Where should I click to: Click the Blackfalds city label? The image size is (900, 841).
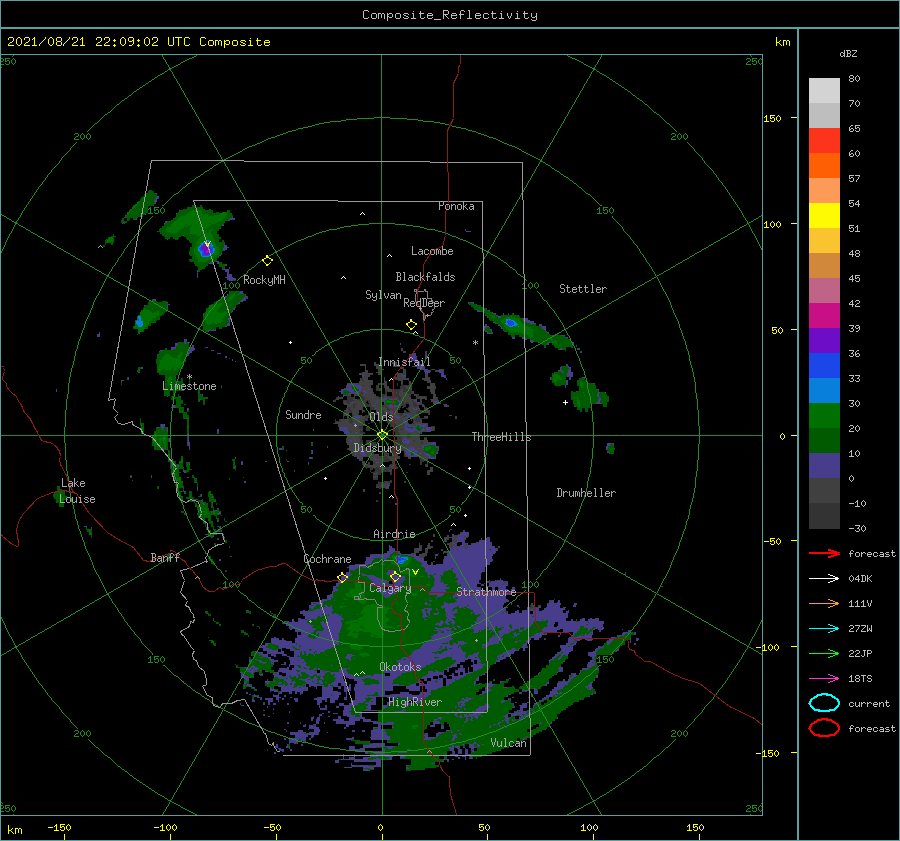(425, 277)
